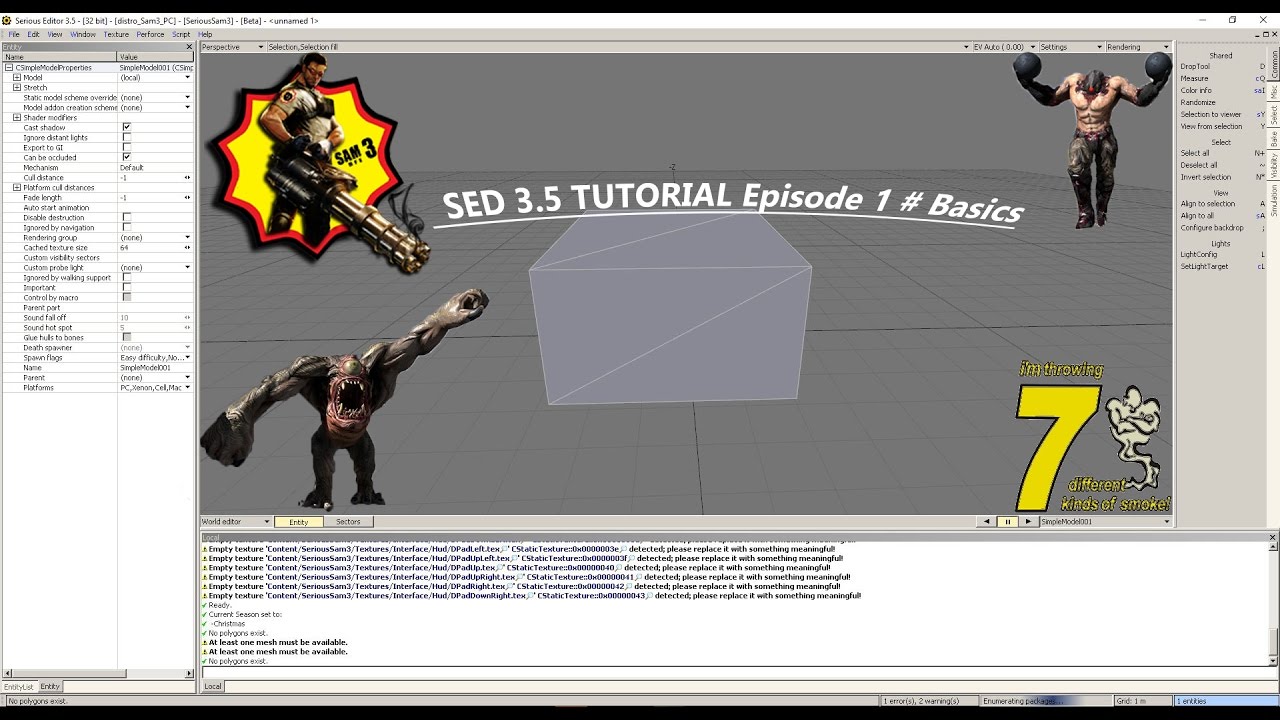Screen dimensions: 1280x720
Task: Click Select all command
Action: (x=1195, y=153)
